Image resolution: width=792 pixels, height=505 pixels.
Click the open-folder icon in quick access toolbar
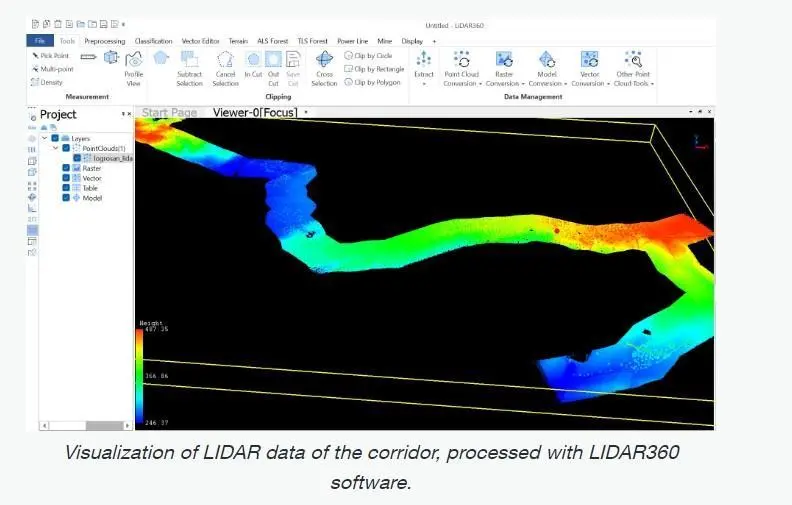(x=81, y=24)
